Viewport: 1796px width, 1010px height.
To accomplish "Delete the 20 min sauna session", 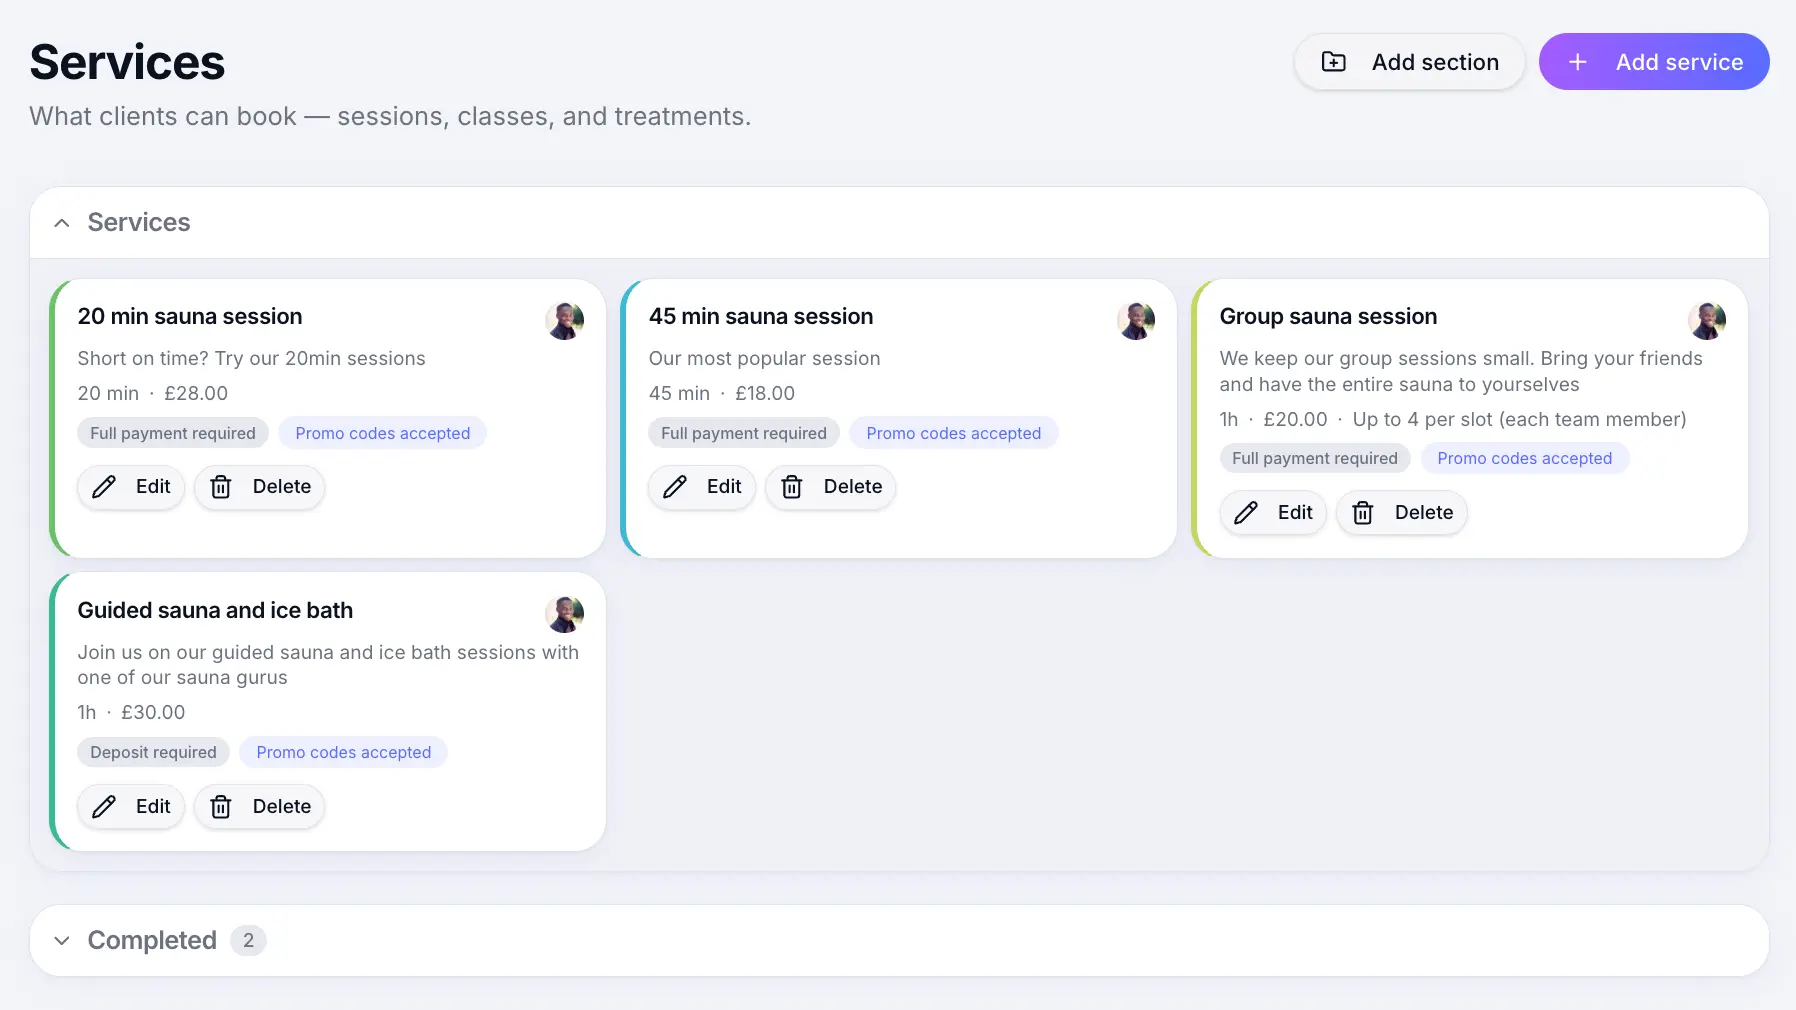I will [260, 487].
